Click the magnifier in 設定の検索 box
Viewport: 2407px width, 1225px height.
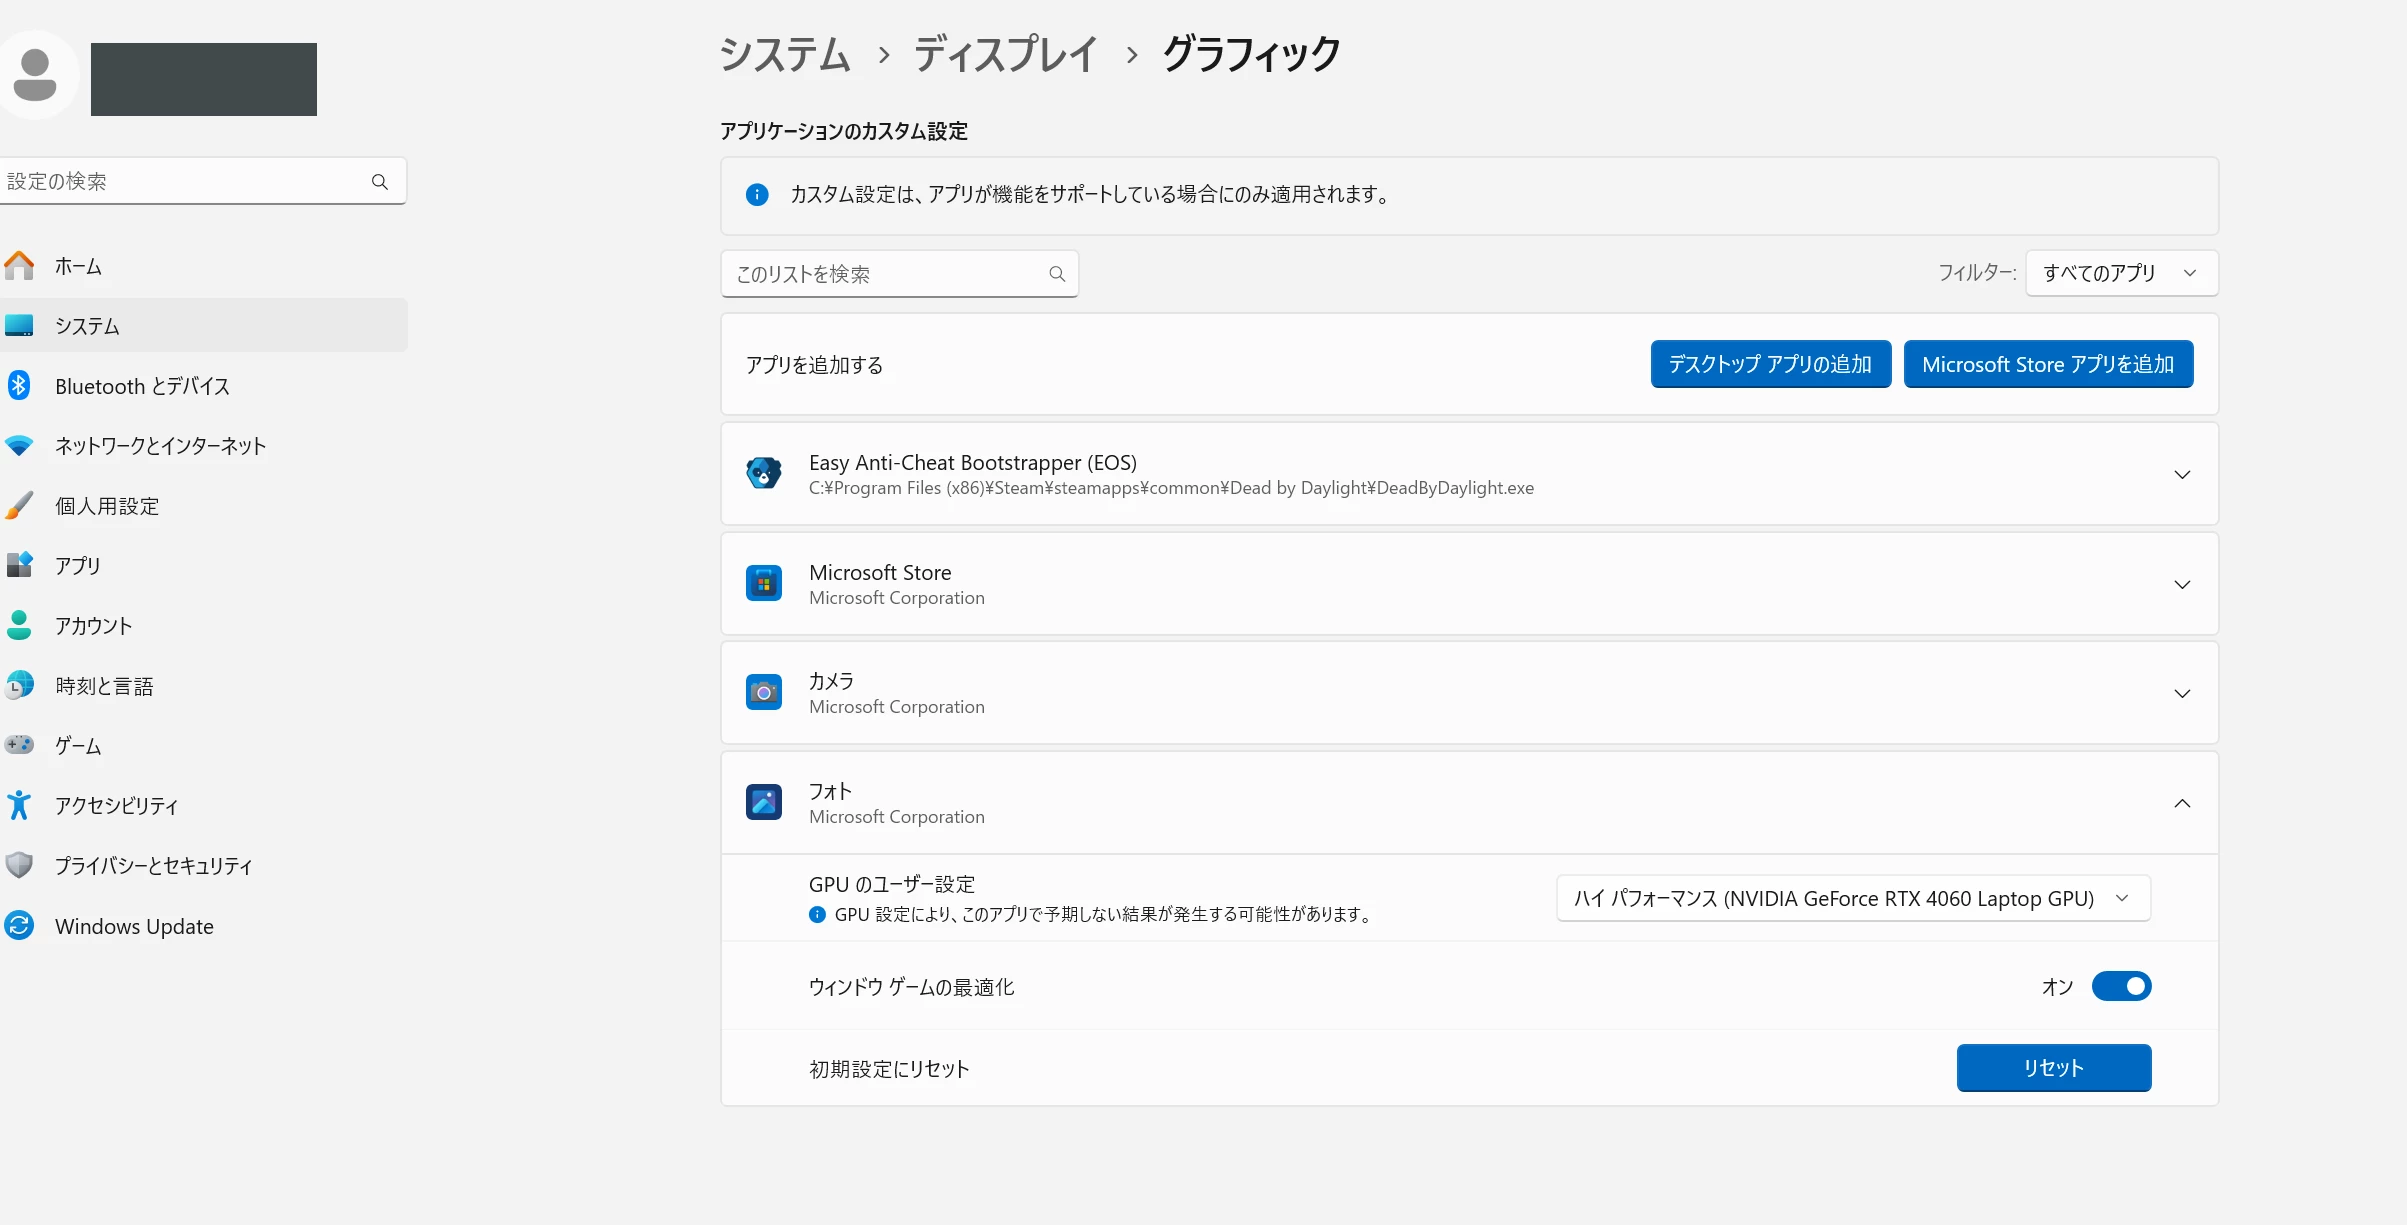380,182
